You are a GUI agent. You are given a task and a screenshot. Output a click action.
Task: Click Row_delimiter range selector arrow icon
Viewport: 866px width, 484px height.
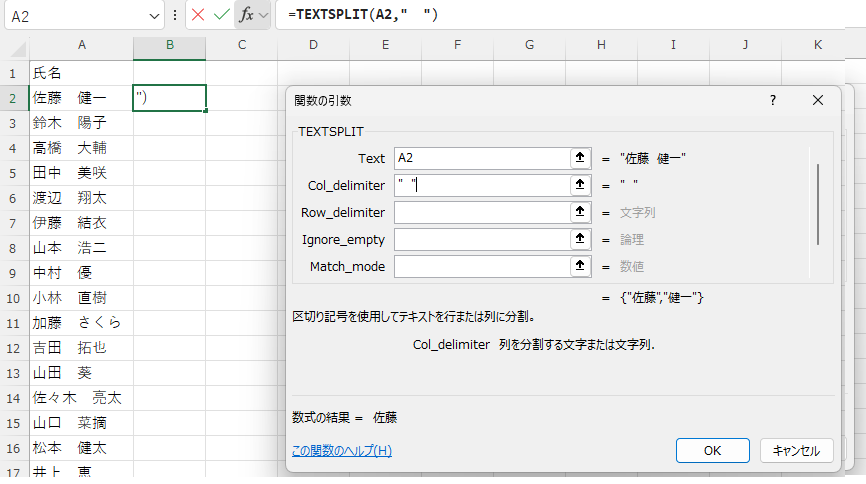pyautogui.click(x=579, y=213)
